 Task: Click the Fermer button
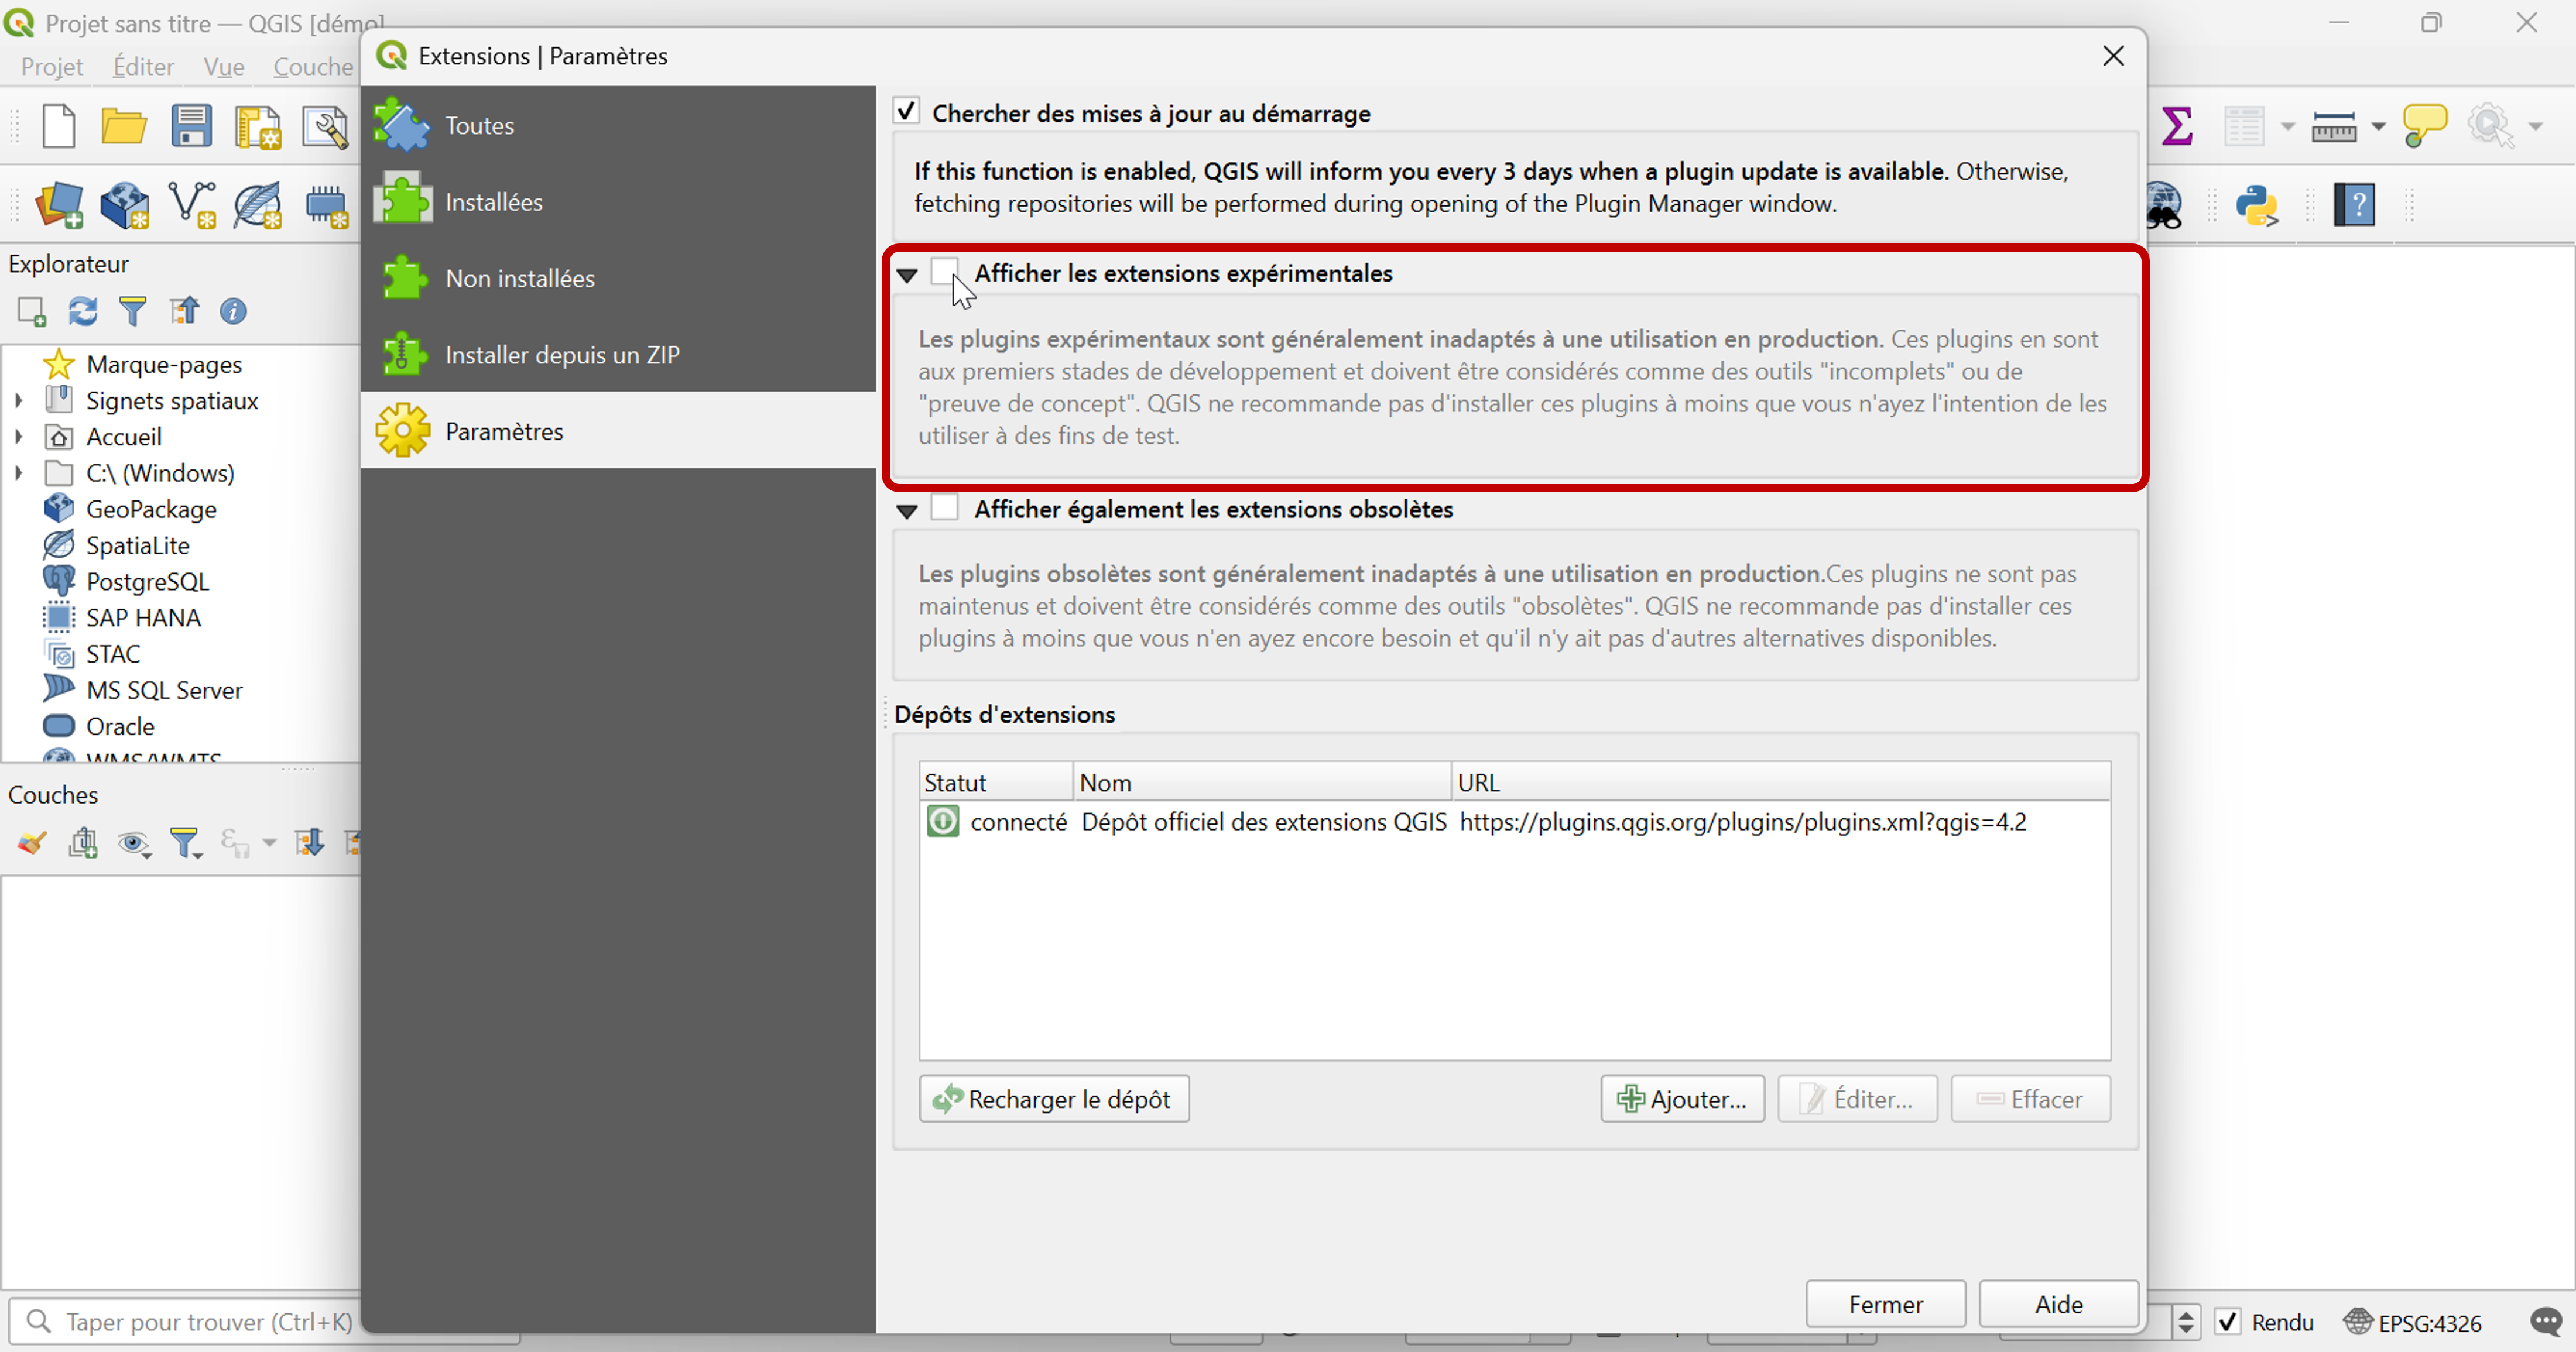pyautogui.click(x=1885, y=1304)
